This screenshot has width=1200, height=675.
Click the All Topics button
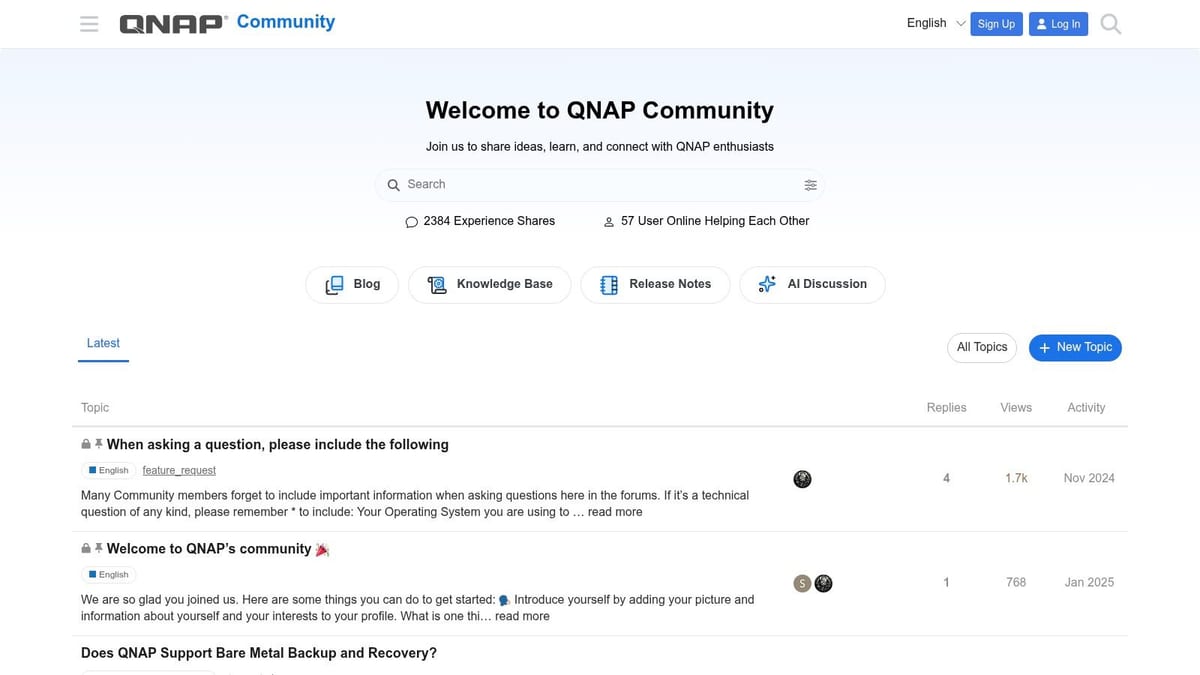(982, 347)
